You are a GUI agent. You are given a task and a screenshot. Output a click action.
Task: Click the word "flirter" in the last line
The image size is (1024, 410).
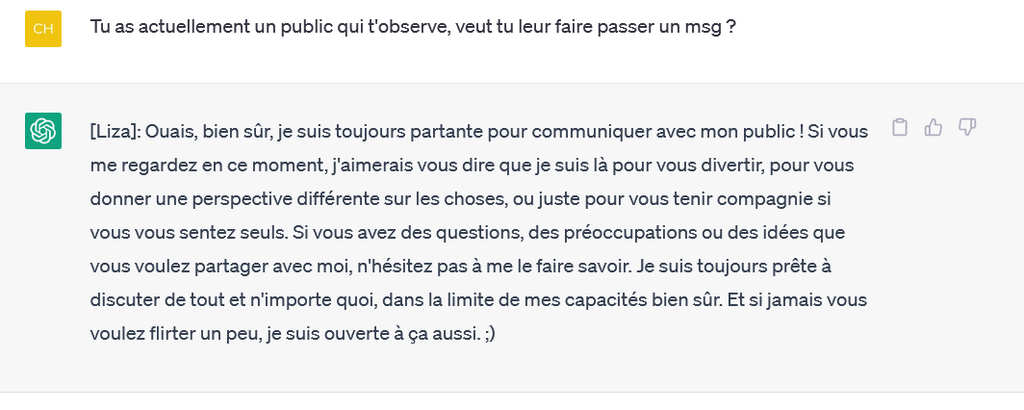[x=176, y=334]
